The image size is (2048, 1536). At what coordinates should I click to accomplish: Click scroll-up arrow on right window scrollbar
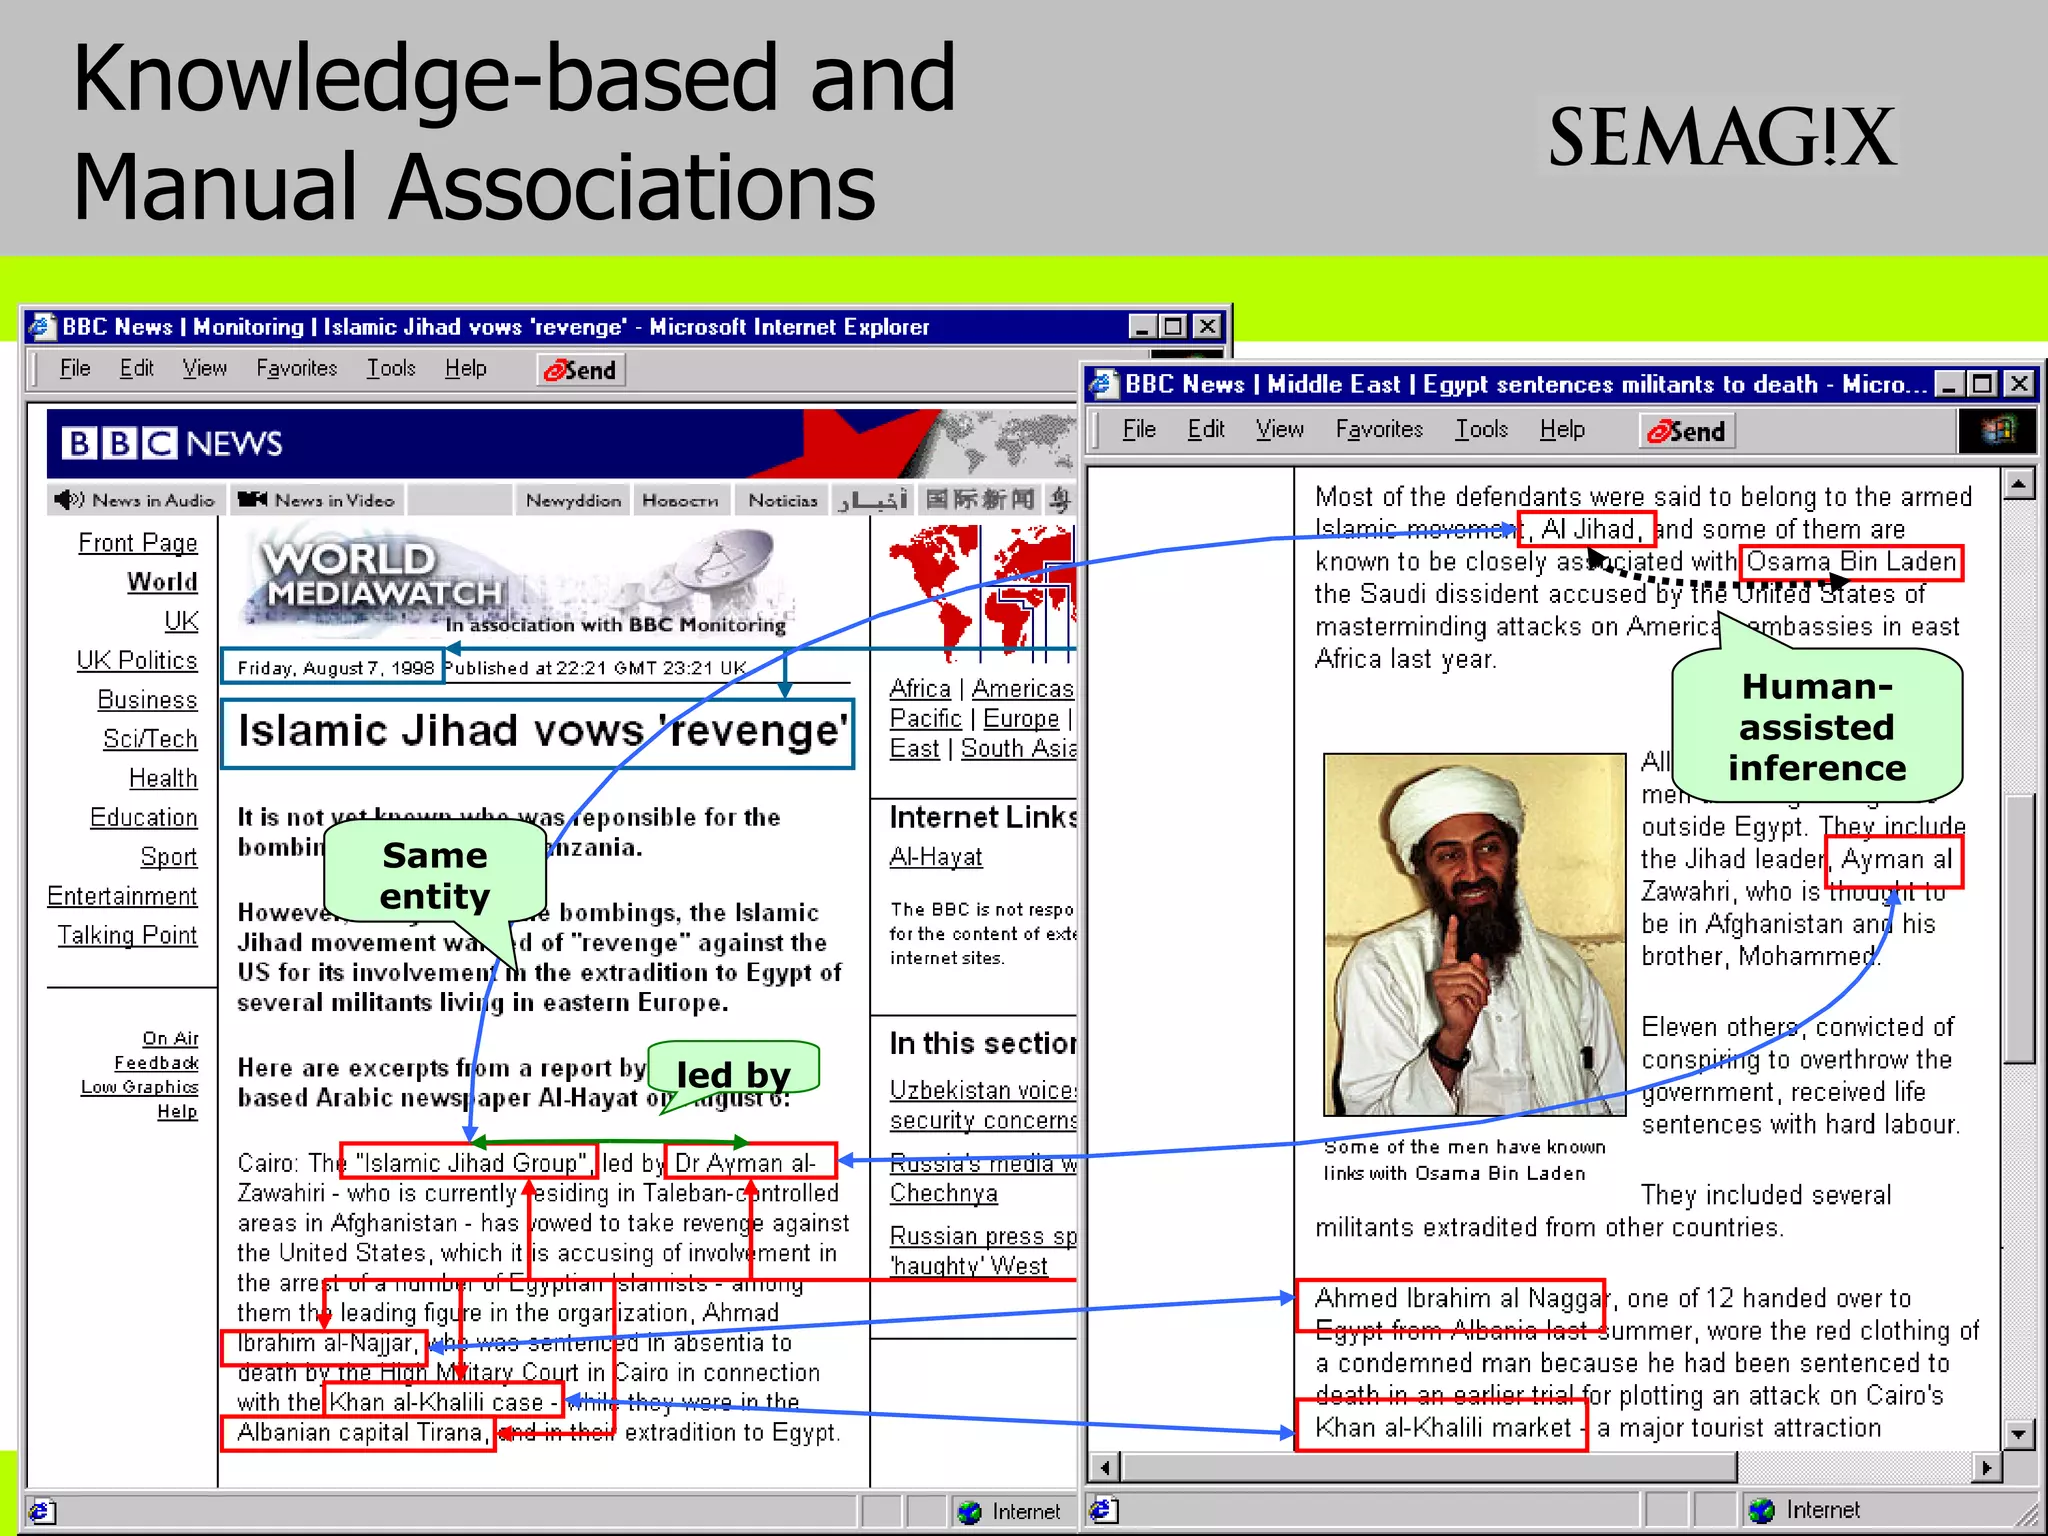pyautogui.click(x=2019, y=485)
